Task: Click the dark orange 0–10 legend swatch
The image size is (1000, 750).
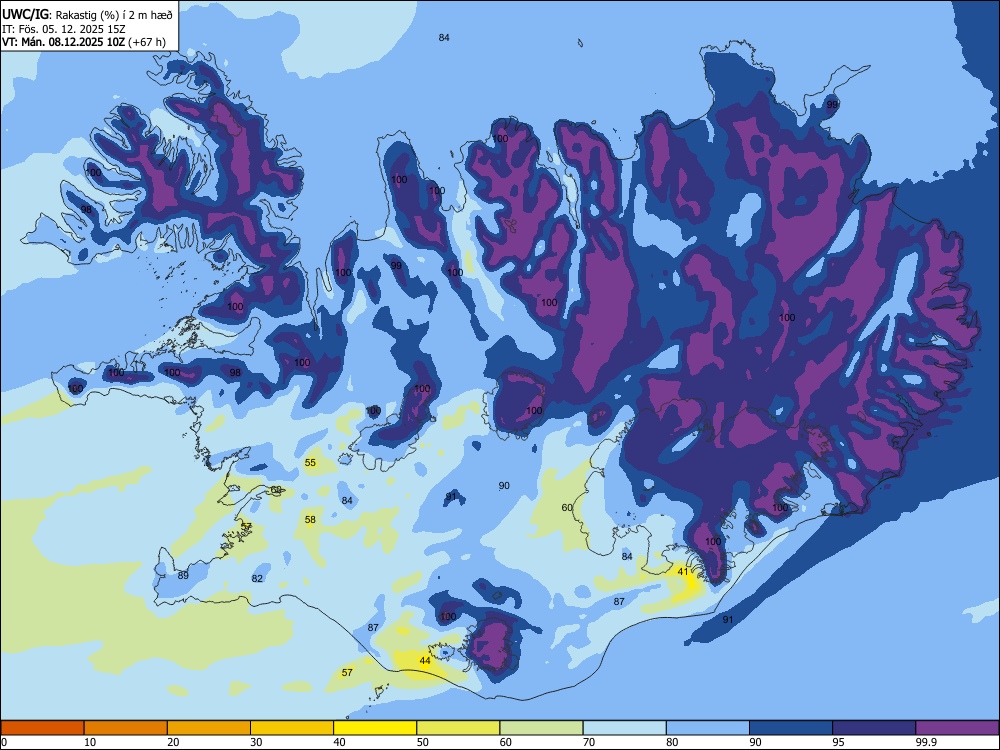Action: click(x=42, y=728)
